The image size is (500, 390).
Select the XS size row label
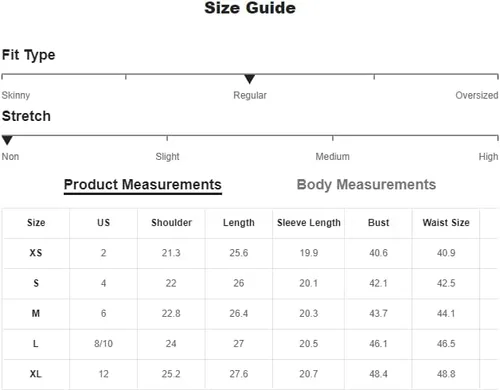click(x=36, y=253)
